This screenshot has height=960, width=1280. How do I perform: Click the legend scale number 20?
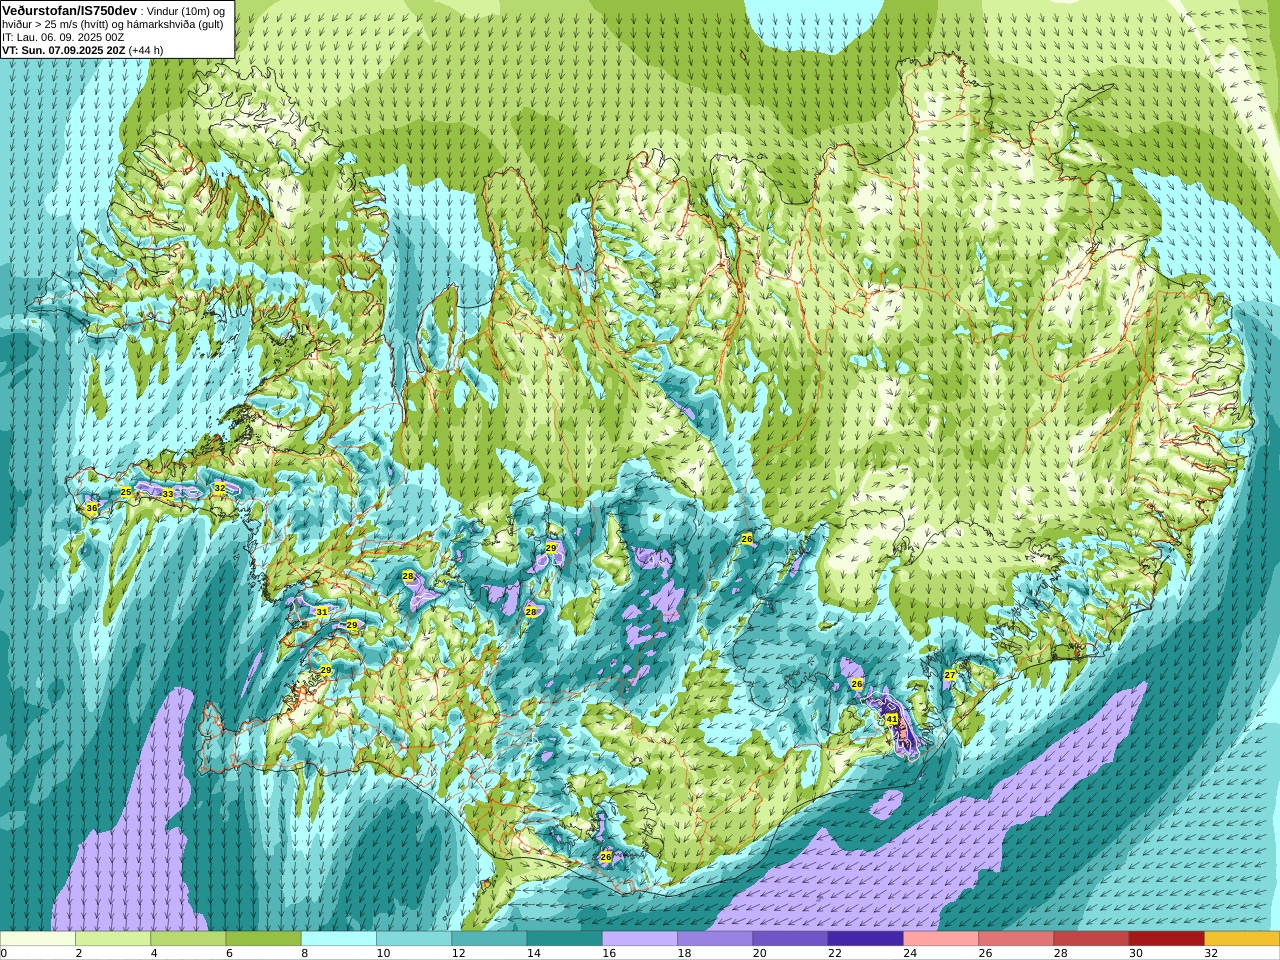point(759,953)
